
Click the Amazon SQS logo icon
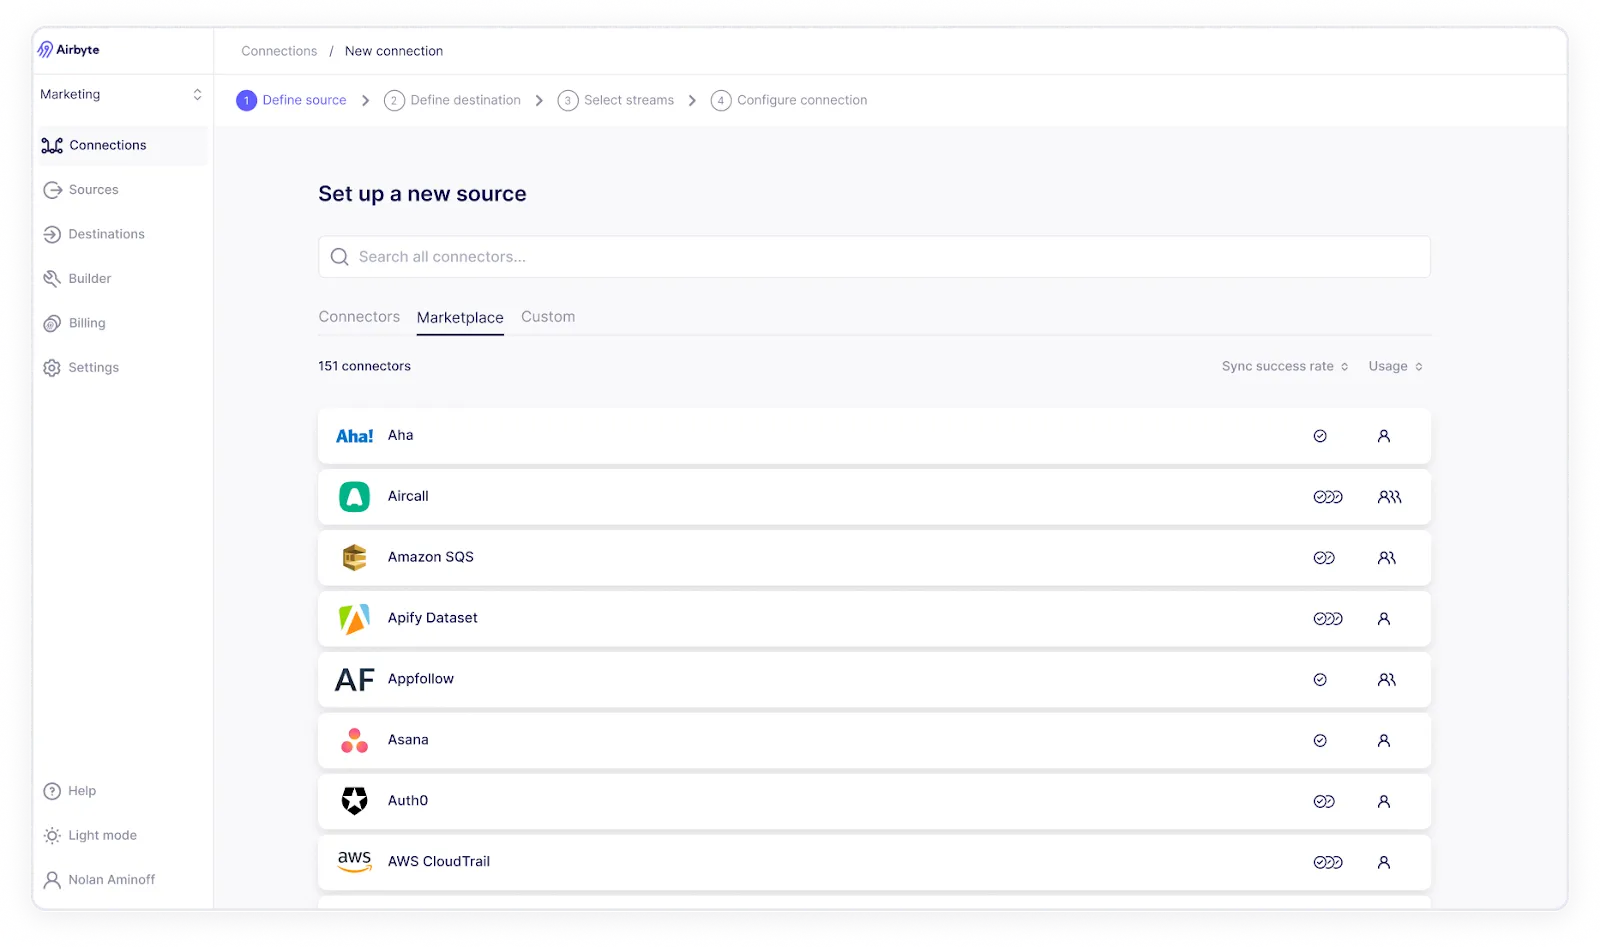click(x=354, y=558)
